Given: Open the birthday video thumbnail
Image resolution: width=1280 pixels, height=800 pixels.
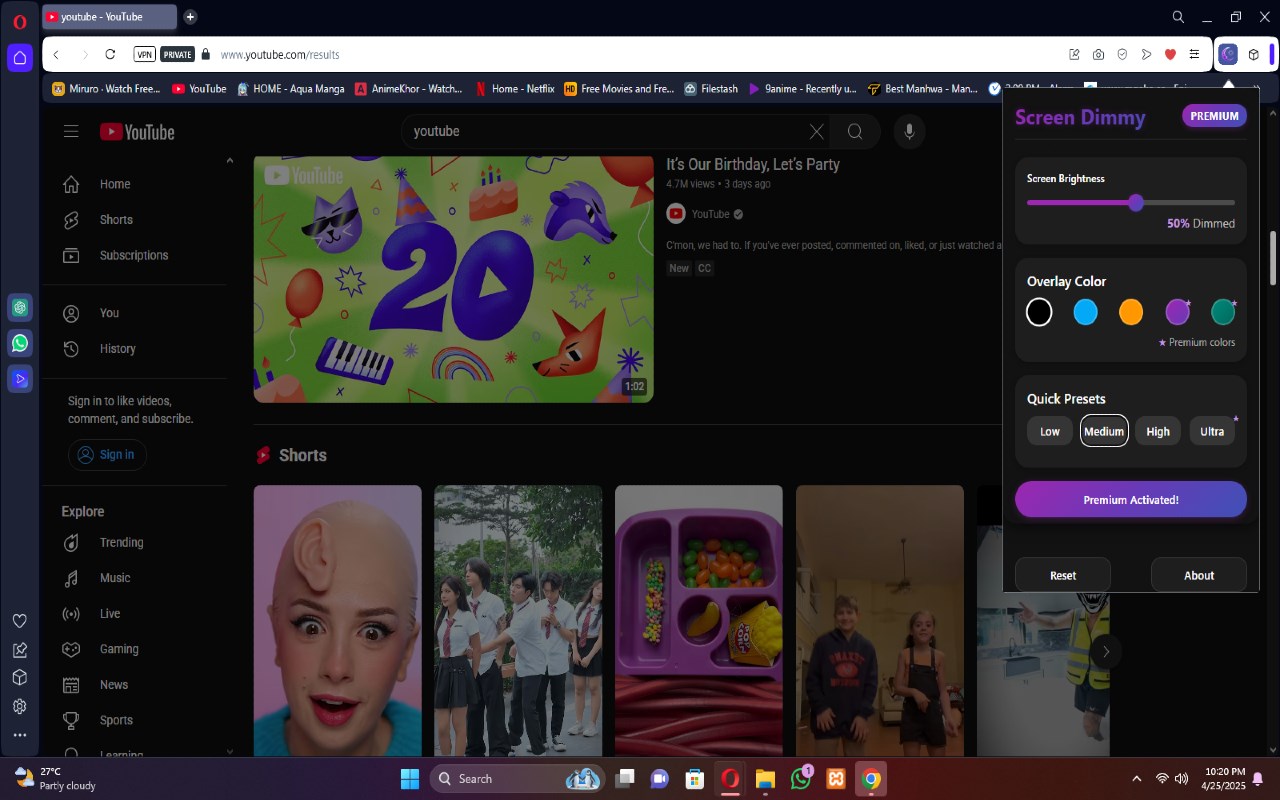Looking at the screenshot, I should [x=453, y=279].
